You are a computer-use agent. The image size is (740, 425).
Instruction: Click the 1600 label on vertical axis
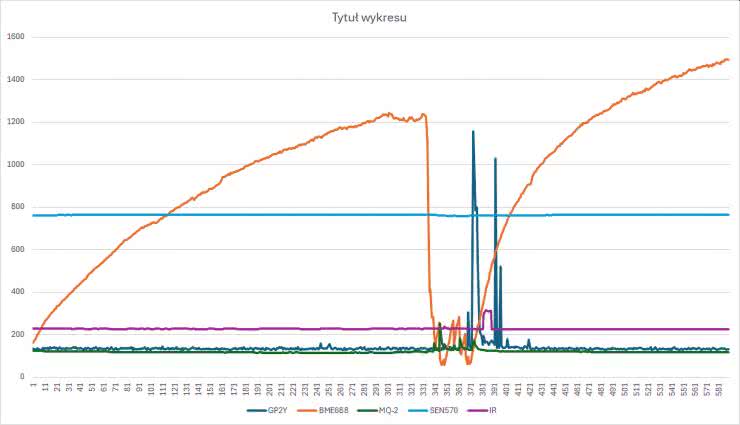point(15,37)
